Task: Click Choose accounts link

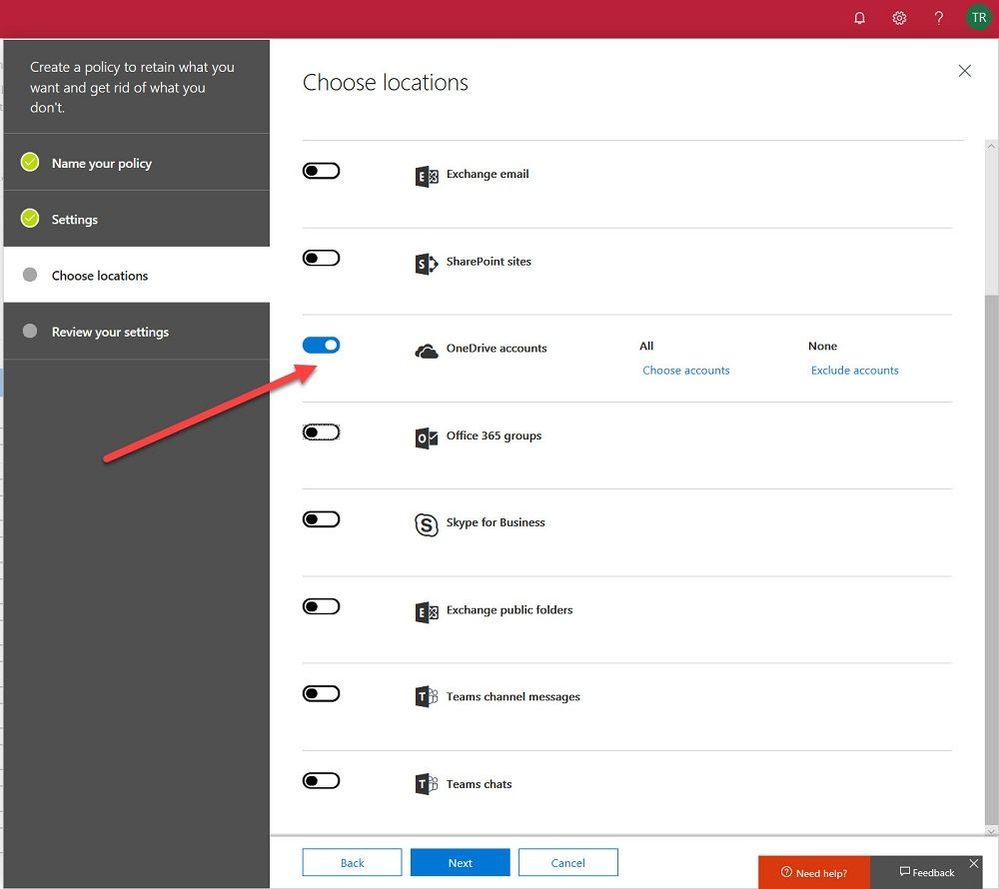Action: click(686, 370)
